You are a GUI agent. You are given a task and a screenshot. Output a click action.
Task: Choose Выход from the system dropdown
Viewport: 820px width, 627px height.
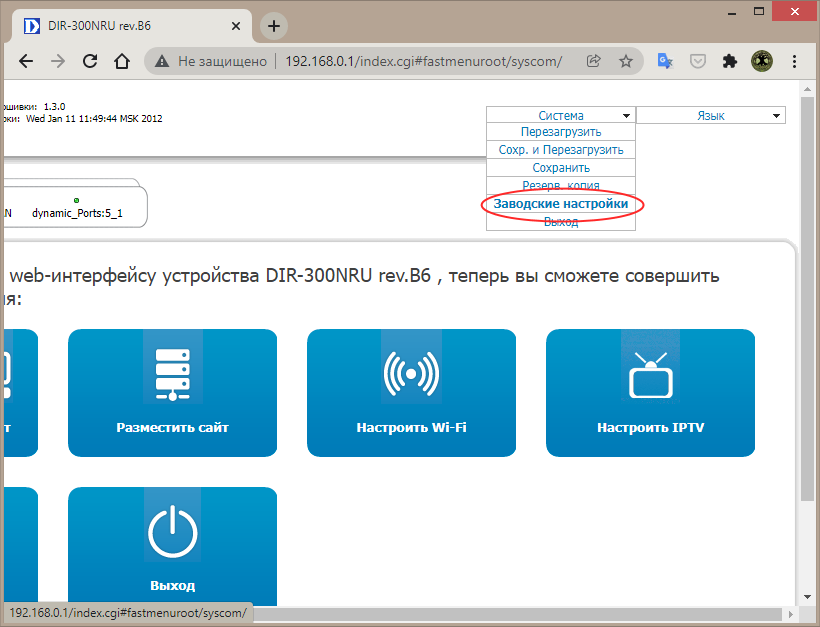click(561, 222)
